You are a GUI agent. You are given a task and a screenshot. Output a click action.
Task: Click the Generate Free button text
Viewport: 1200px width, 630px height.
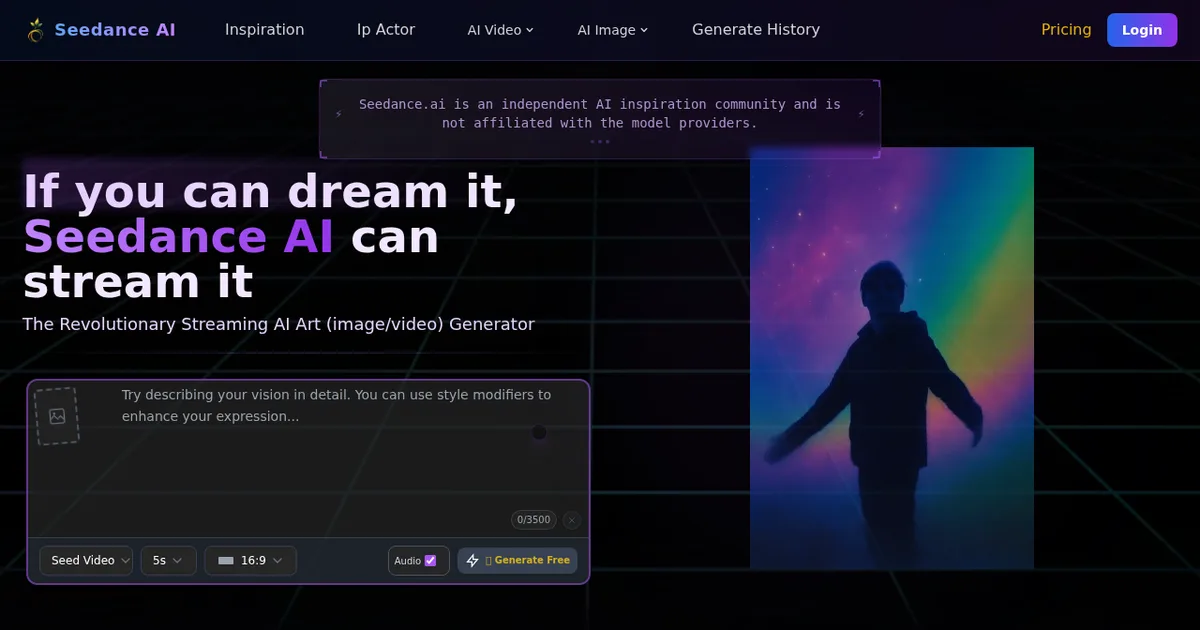(532, 561)
